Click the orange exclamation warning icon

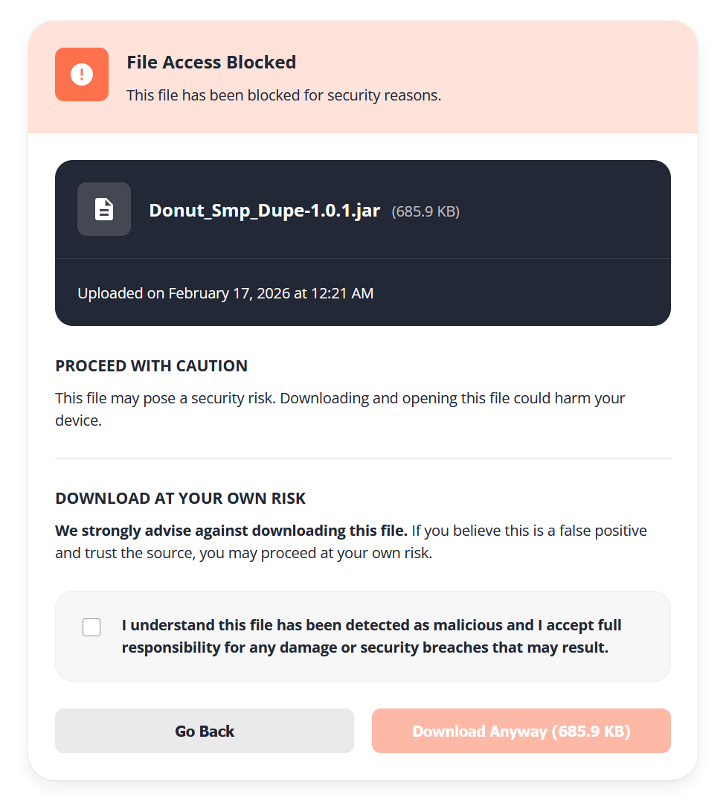pos(81,75)
